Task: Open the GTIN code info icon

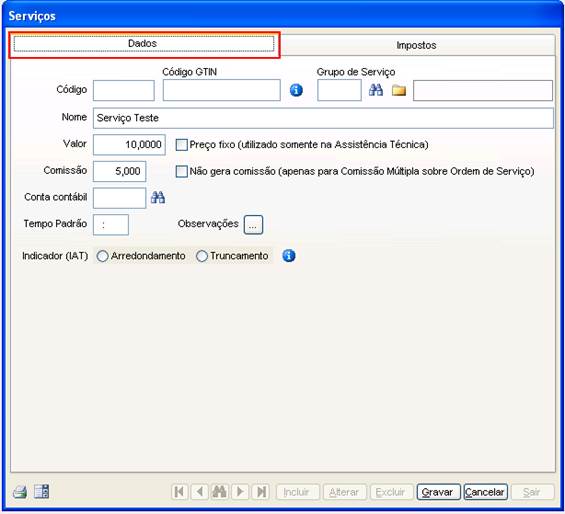Action: point(296,90)
